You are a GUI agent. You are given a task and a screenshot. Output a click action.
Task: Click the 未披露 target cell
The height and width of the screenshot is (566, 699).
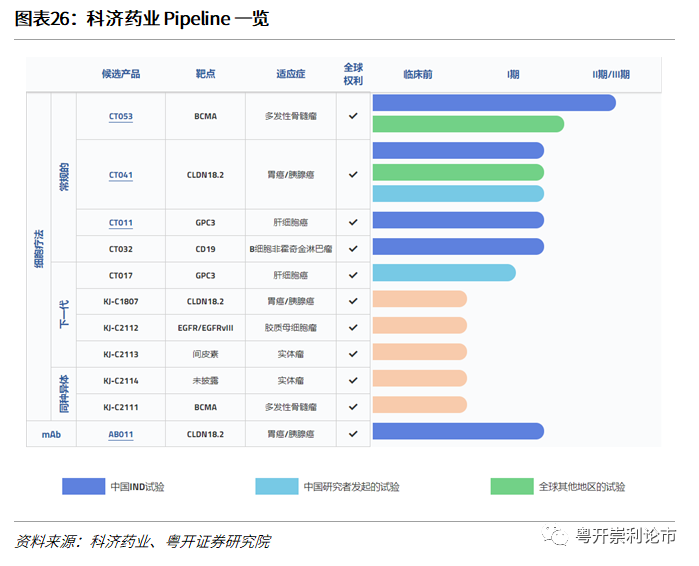[206, 381]
